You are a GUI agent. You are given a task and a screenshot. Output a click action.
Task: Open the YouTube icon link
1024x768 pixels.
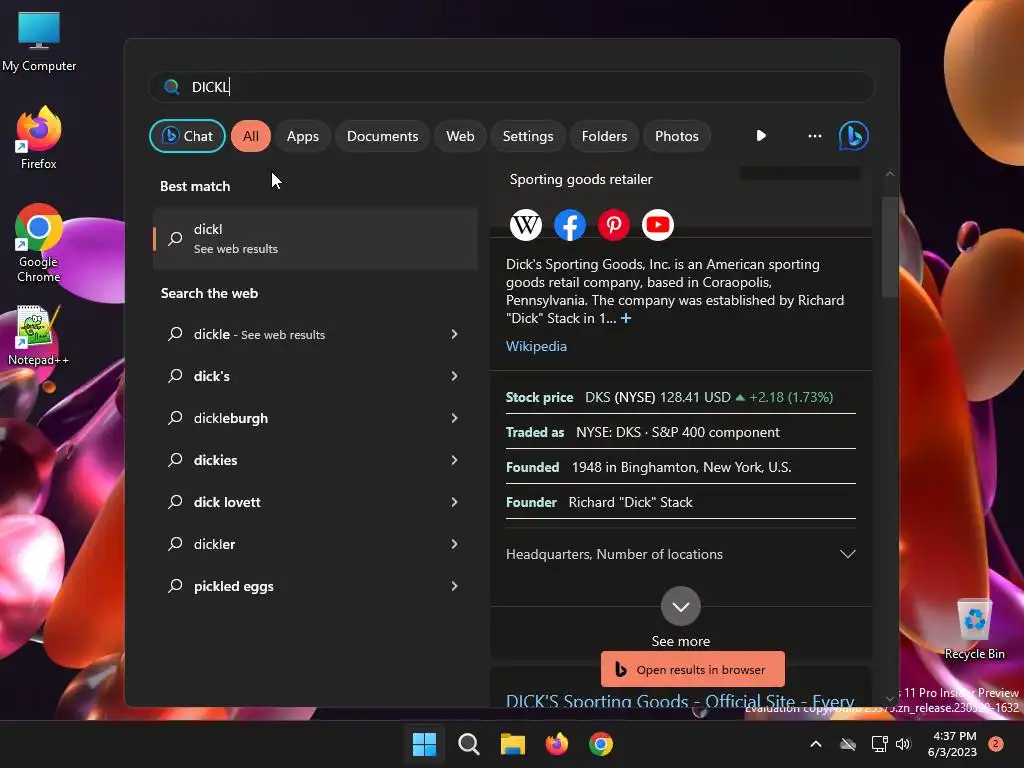658,225
